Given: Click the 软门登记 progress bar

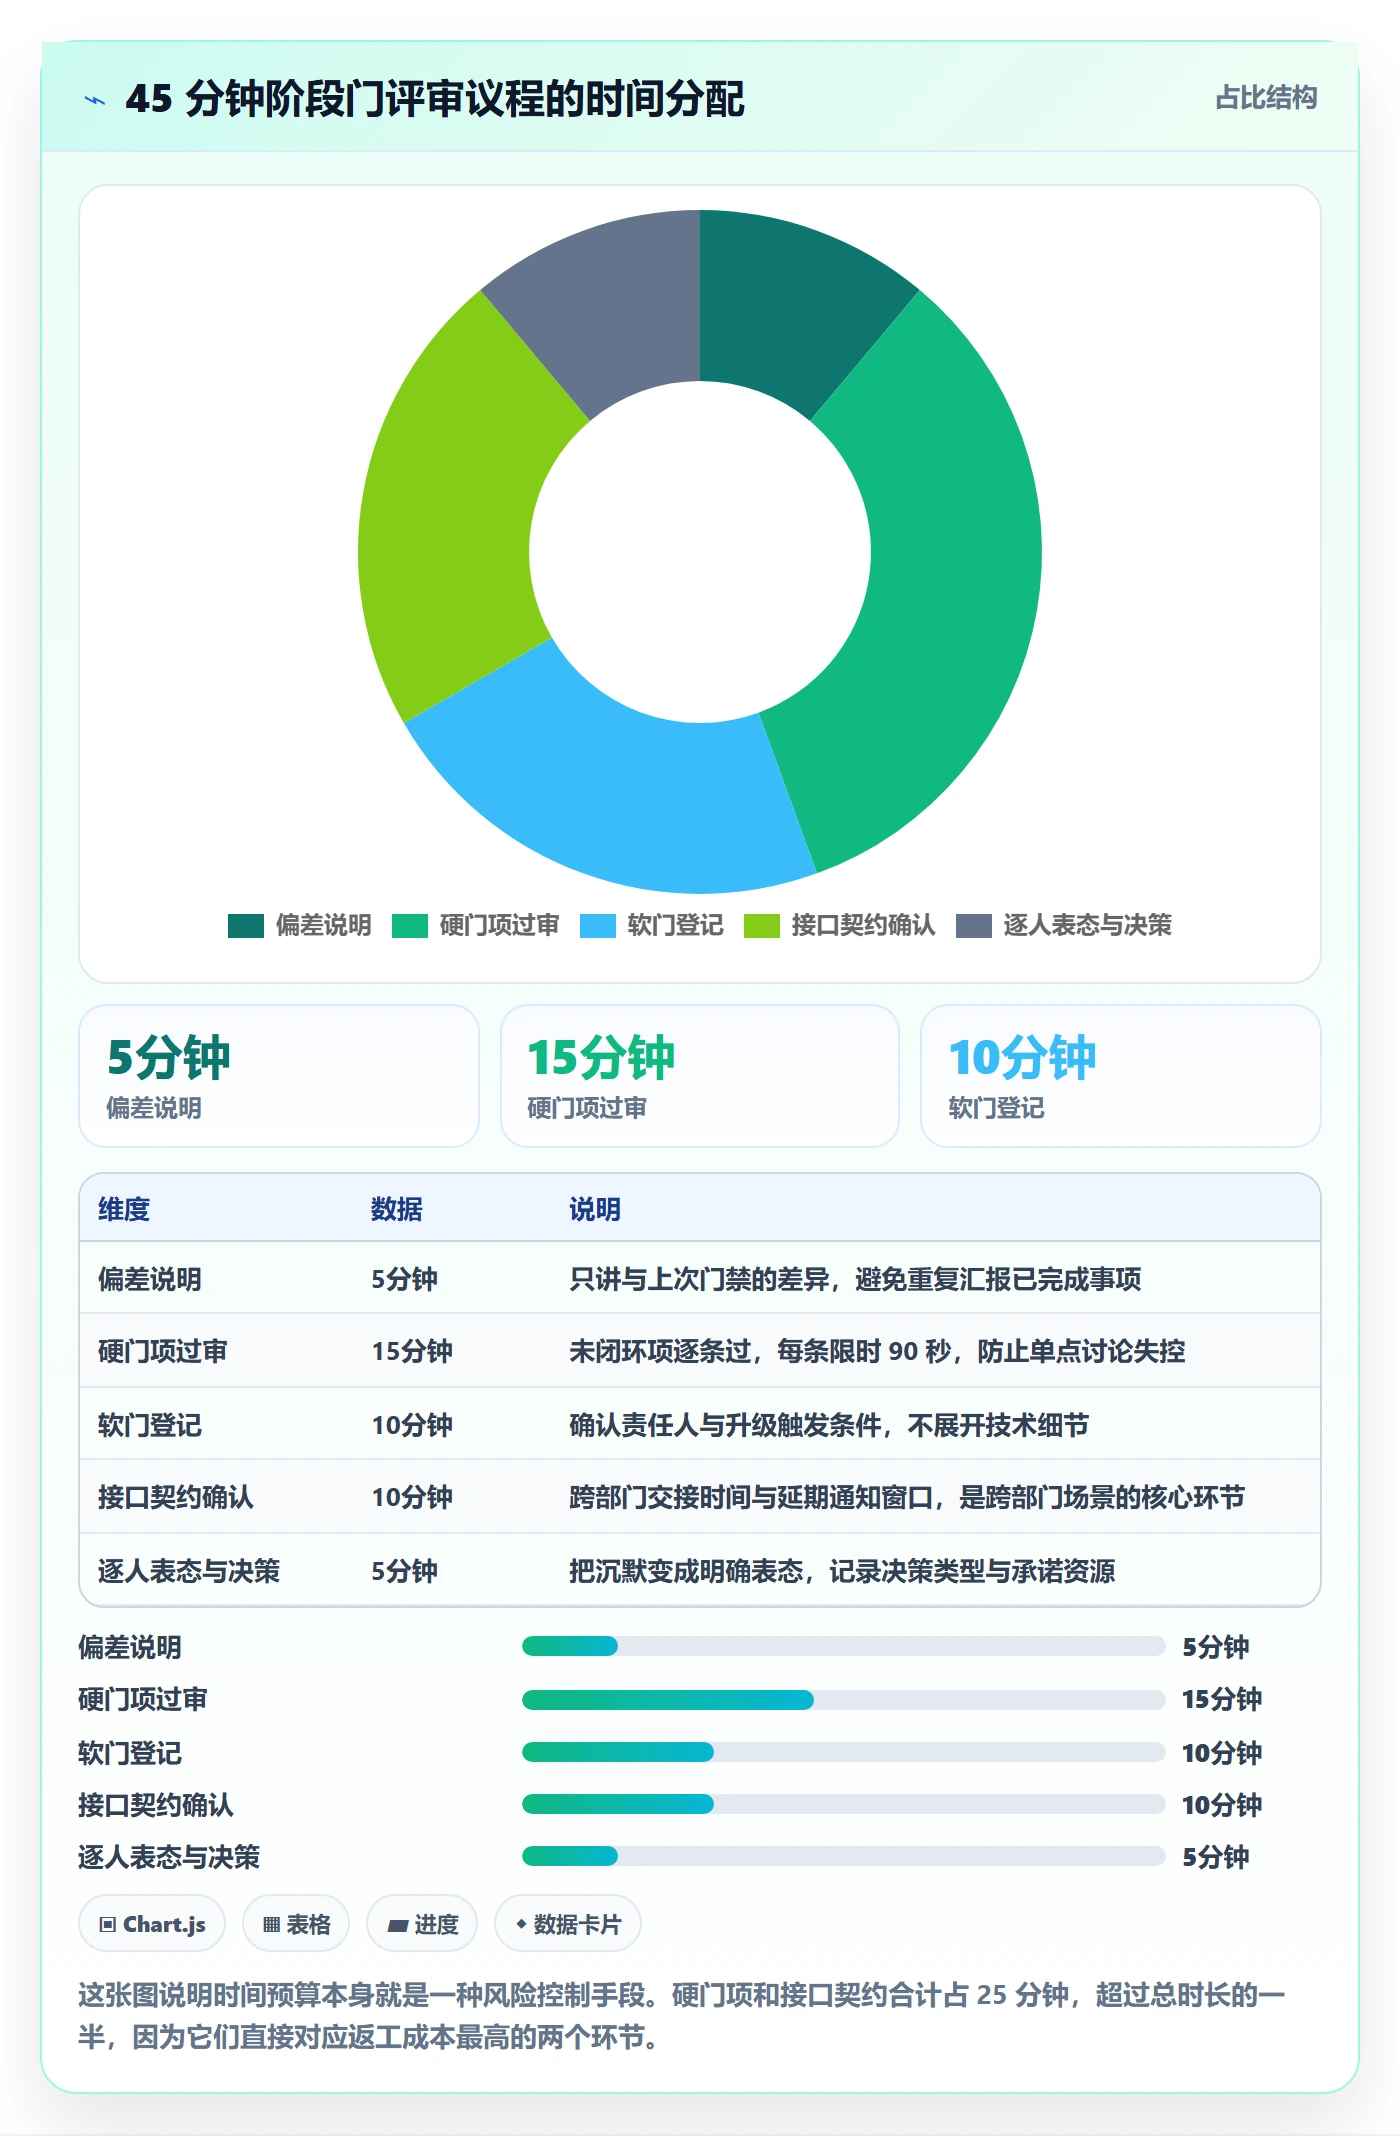Looking at the screenshot, I should 843,1752.
